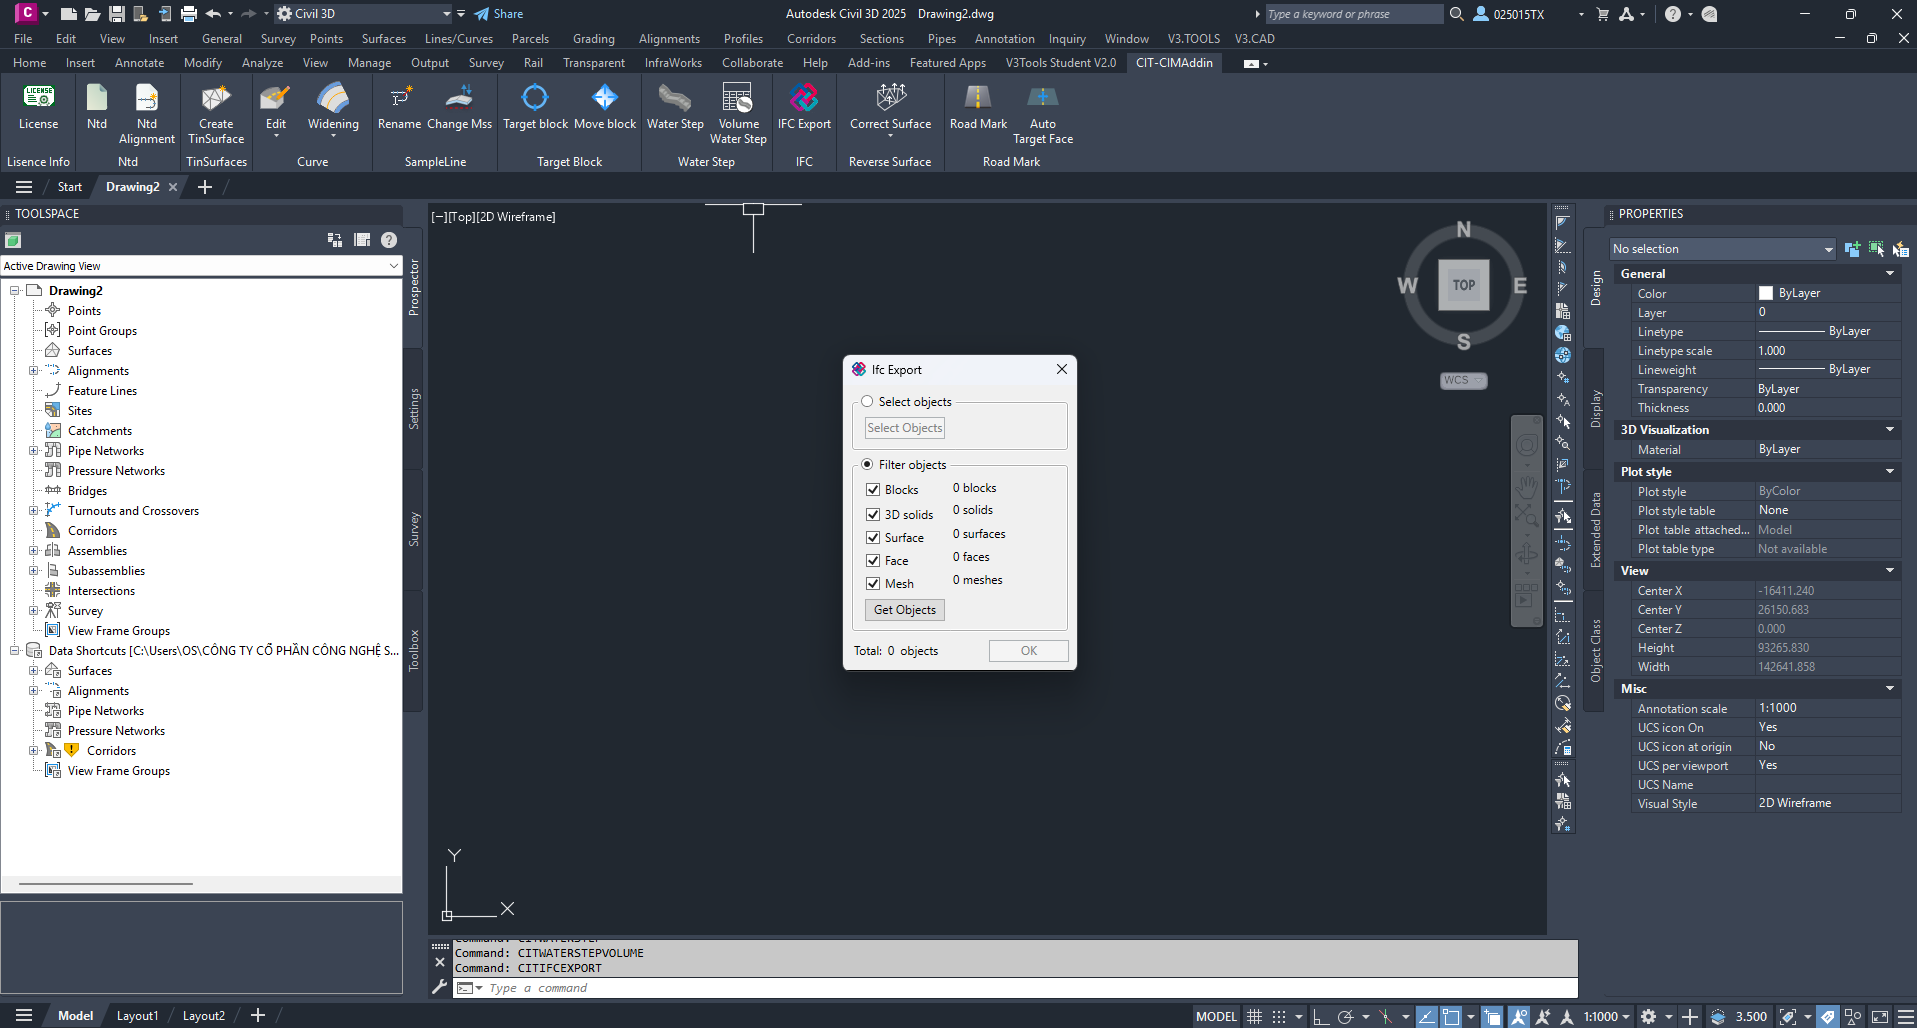Switch to the V3Tools Student V2.0 tab

[1060, 62]
